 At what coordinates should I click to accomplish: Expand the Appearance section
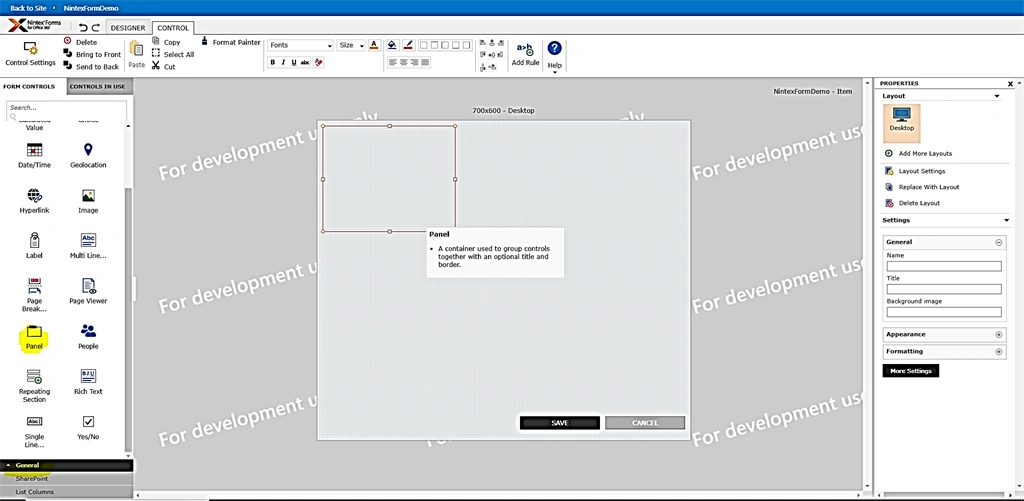[x=999, y=334]
